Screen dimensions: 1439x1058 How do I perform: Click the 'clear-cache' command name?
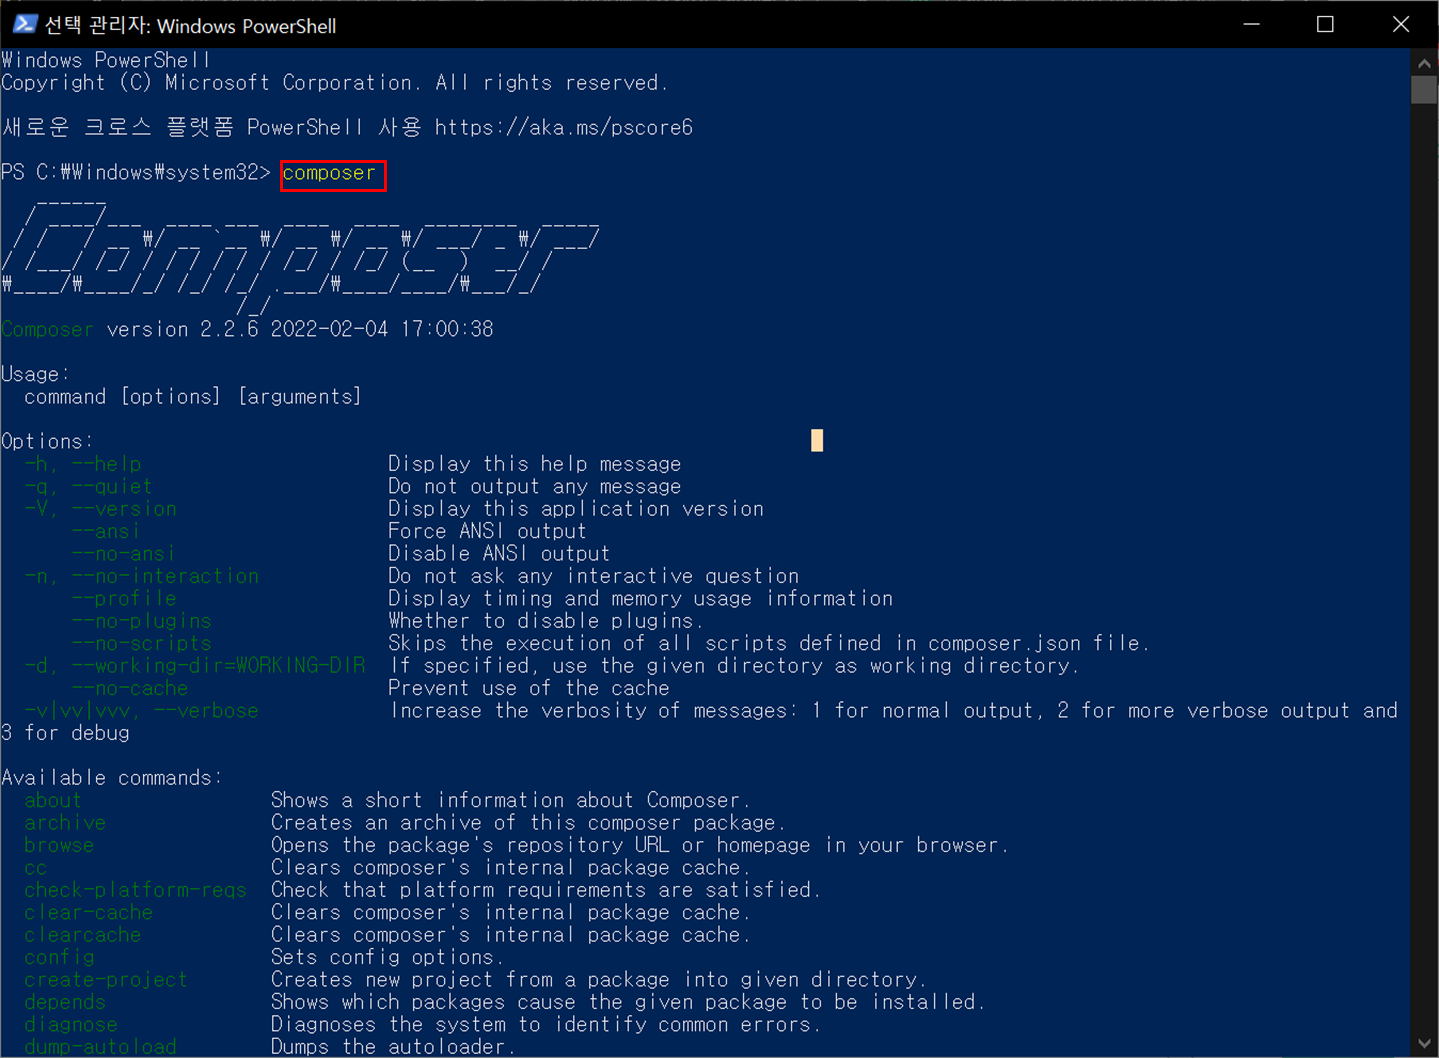pos(88,912)
